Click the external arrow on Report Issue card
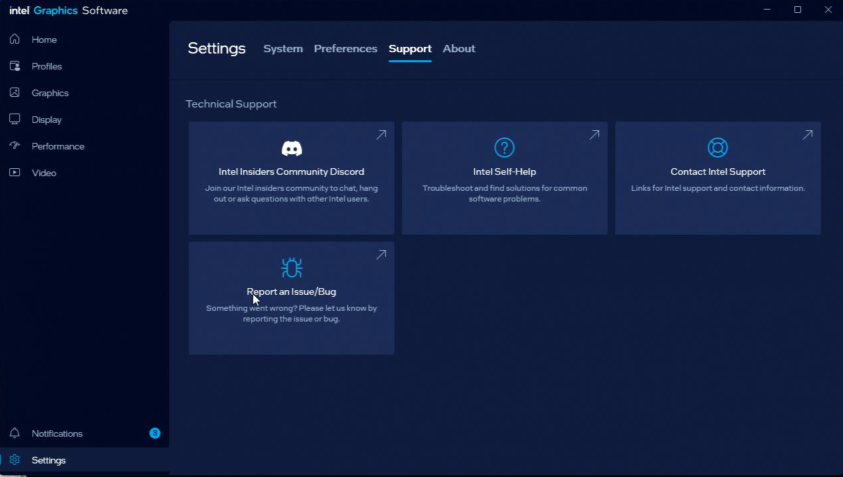This screenshot has width=843, height=477. click(381, 255)
